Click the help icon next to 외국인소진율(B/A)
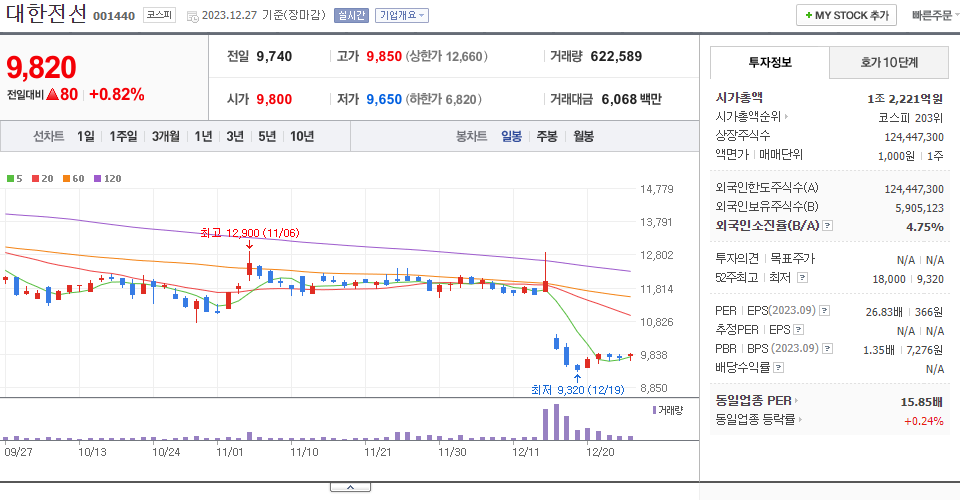The width and height of the screenshot is (960, 500). [x=828, y=226]
